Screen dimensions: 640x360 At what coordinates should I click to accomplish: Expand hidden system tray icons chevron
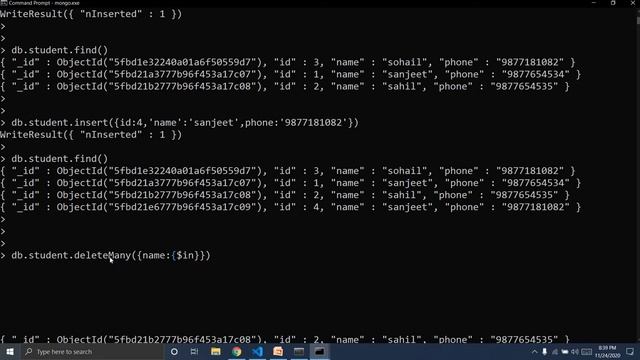click(x=534, y=351)
